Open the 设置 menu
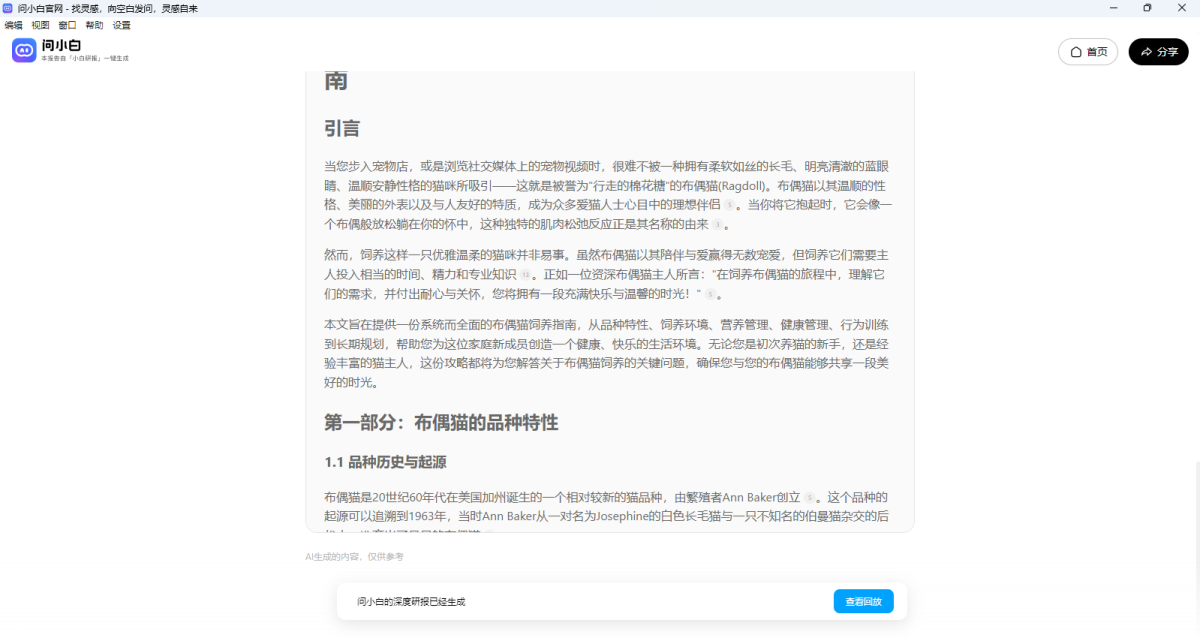Image resolution: width=1200 pixels, height=638 pixels. [x=120, y=25]
